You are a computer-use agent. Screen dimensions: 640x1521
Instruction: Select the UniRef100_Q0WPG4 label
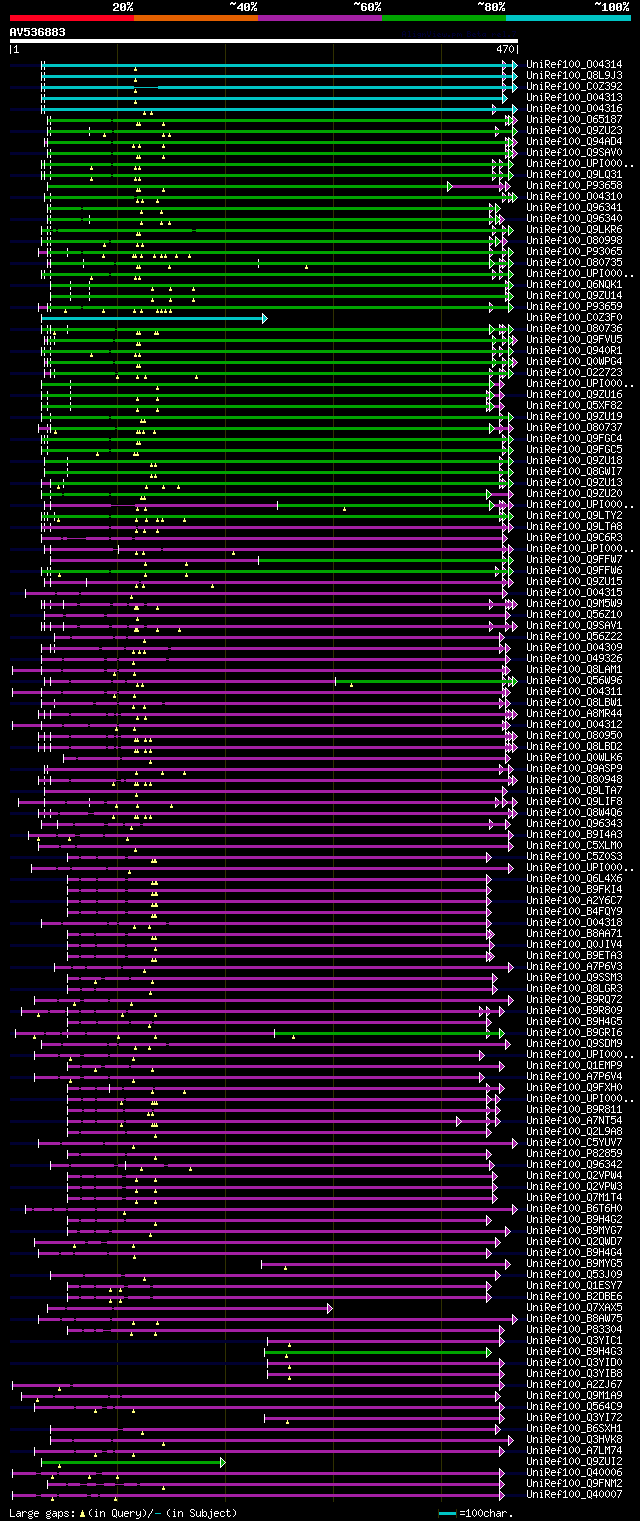pyautogui.click(x=575, y=362)
